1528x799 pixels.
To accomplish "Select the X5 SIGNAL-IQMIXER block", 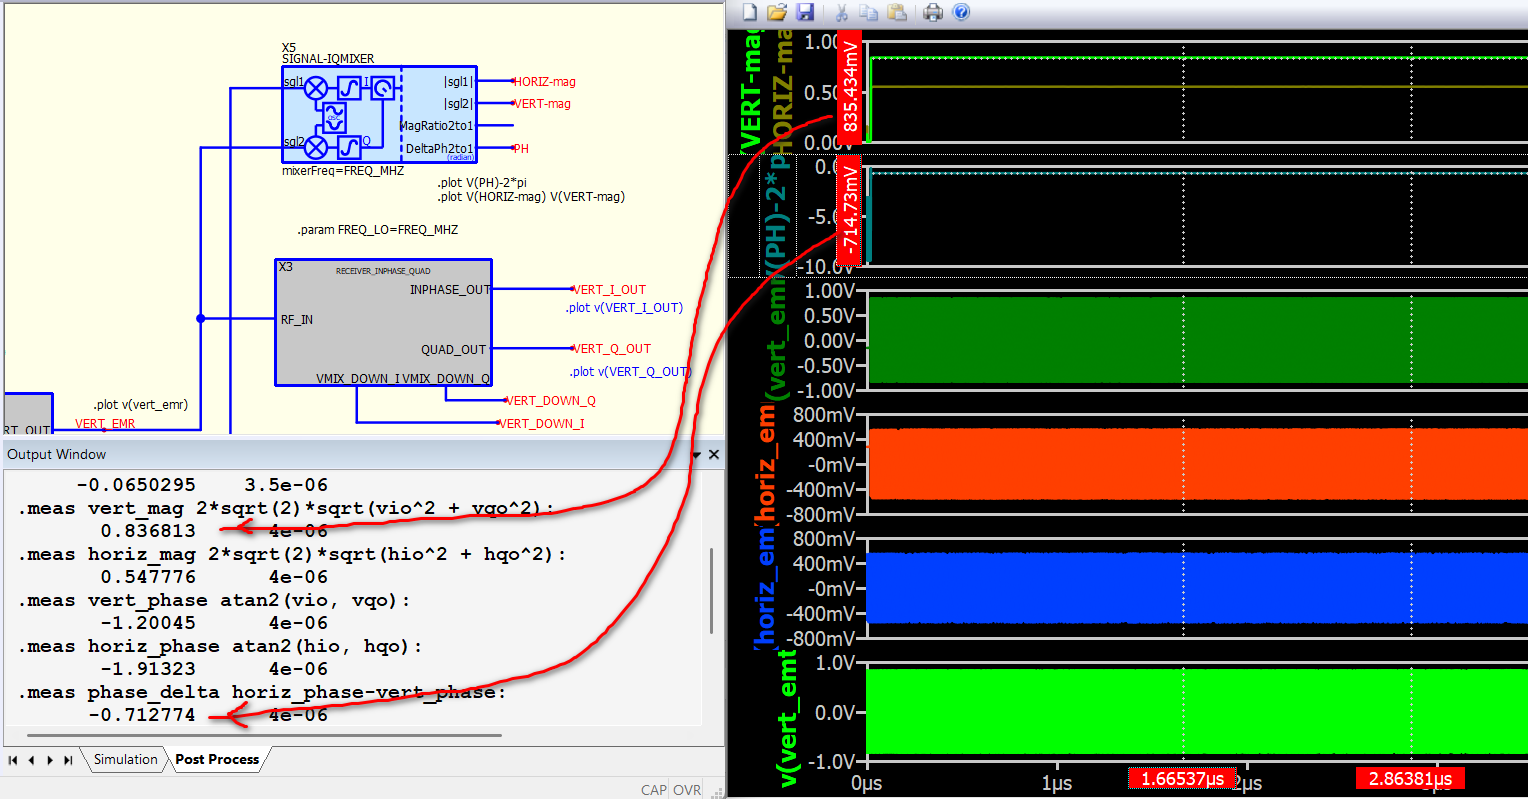I will (x=378, y=114).
